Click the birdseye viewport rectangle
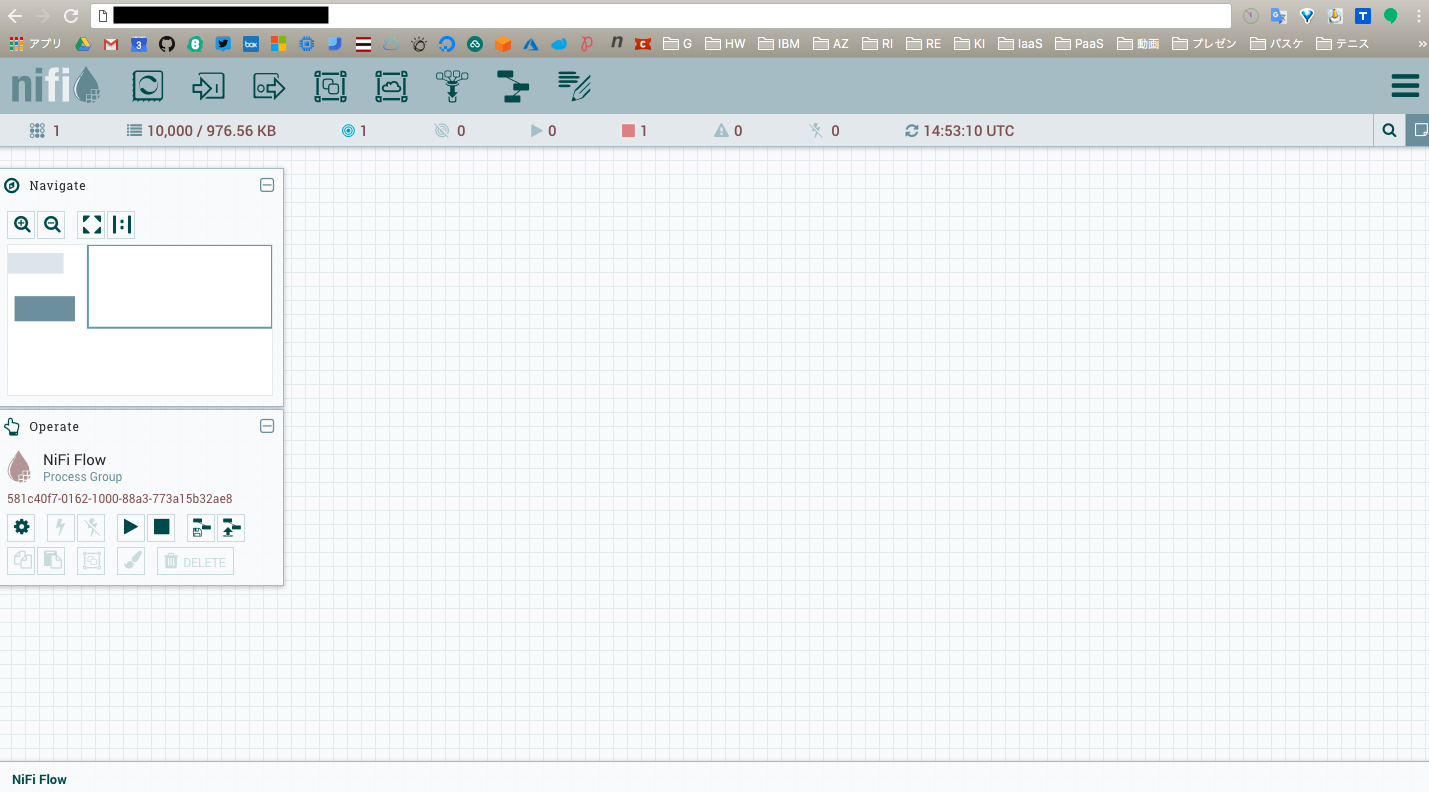This screenshot has width=1429, height=792. pyautogui.click(x=180, y=286)
